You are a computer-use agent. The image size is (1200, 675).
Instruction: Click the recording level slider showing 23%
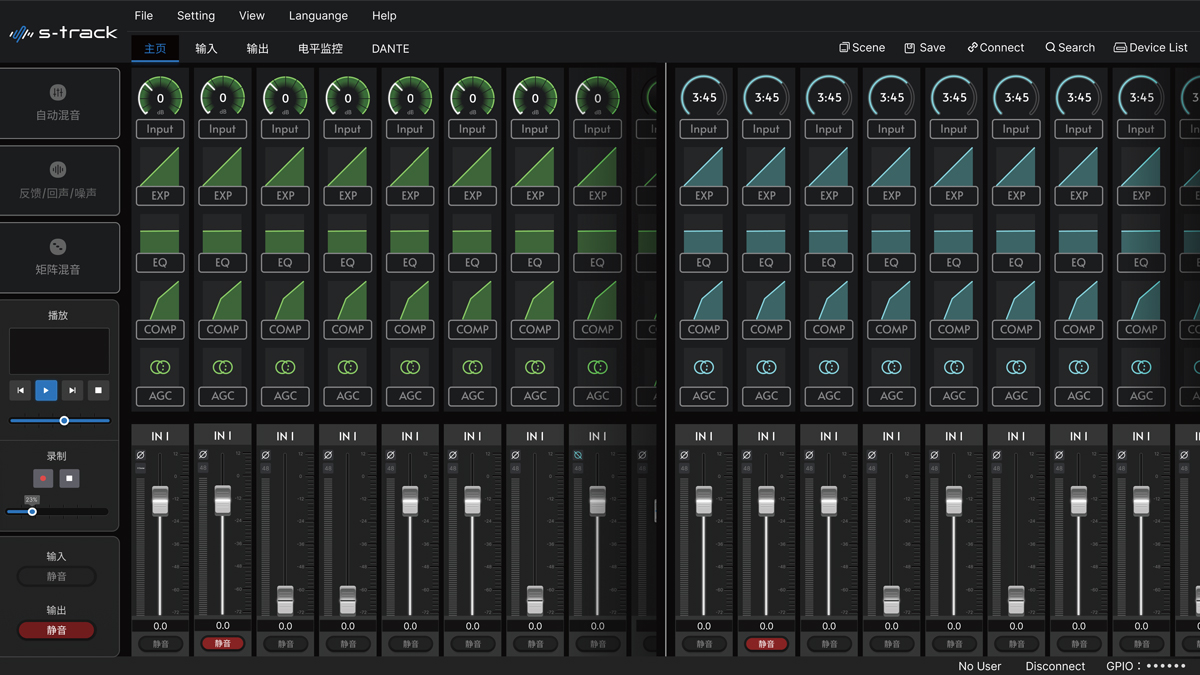pos(32,511)
